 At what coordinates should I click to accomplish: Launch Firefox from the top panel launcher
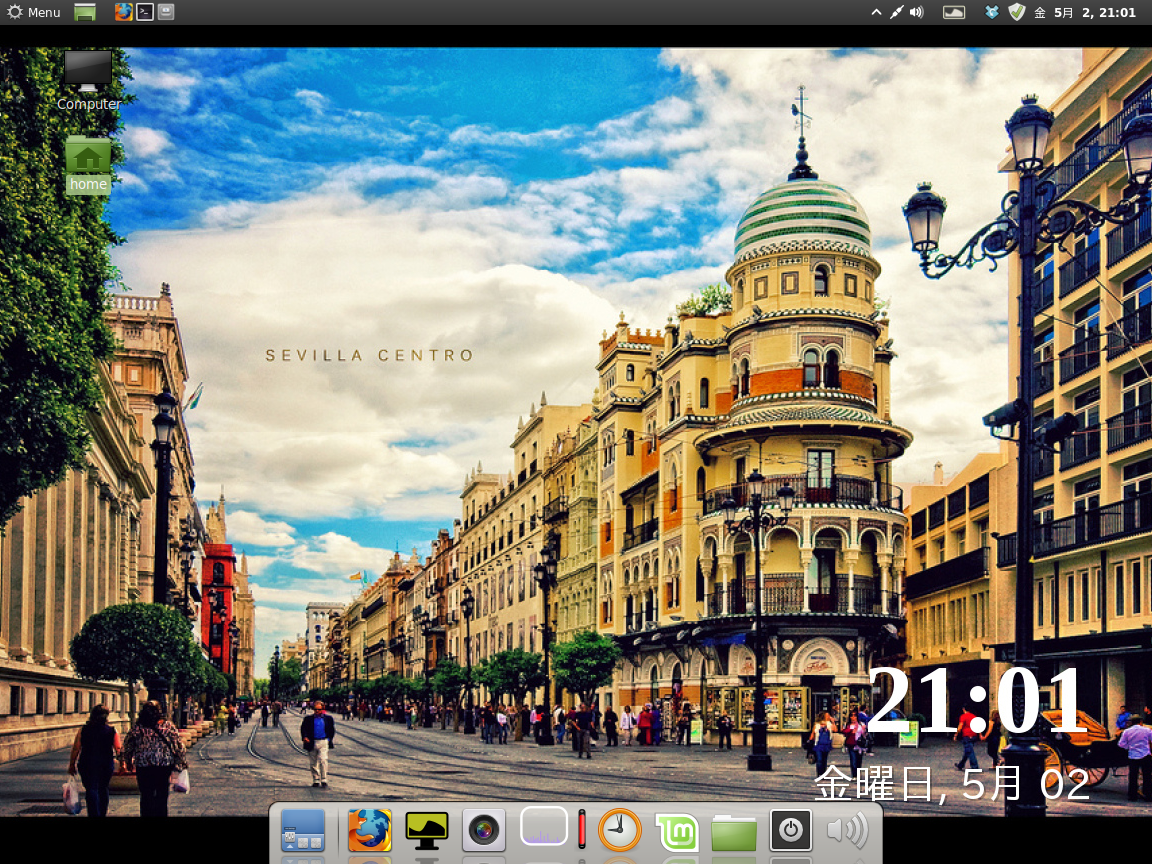coord(123,12)
